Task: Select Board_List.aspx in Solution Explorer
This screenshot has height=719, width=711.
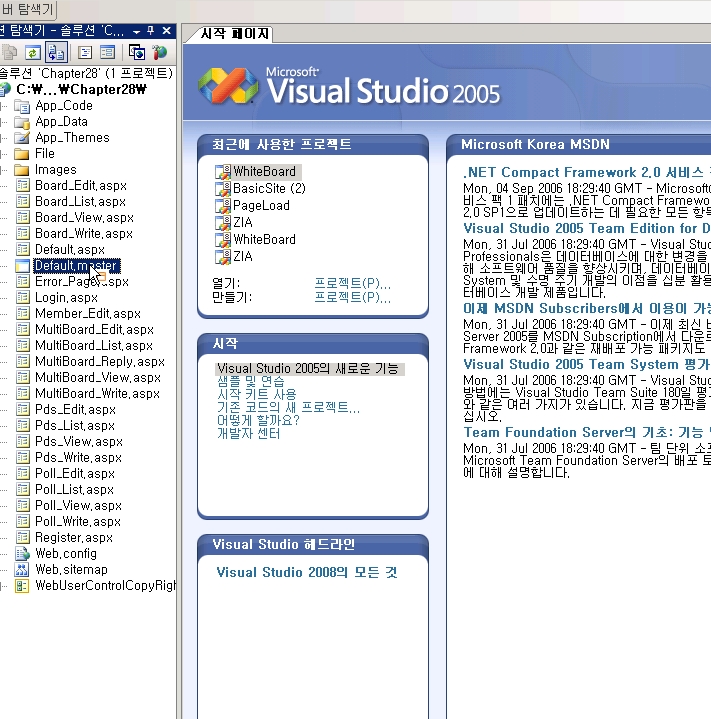Action: (80, 202)
